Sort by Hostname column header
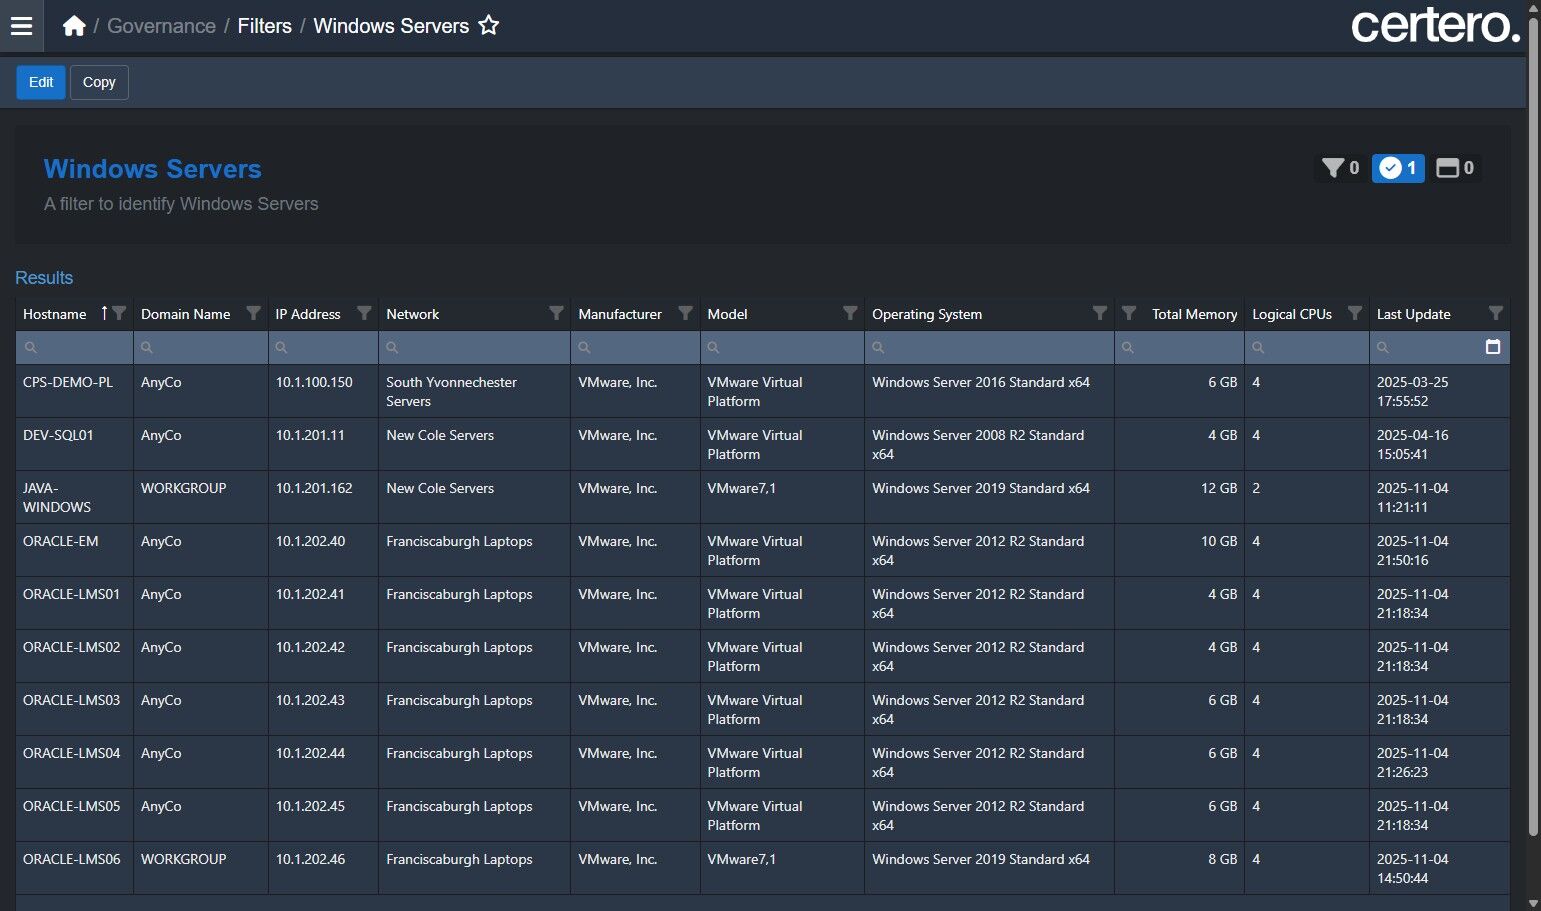 (55, 314)
